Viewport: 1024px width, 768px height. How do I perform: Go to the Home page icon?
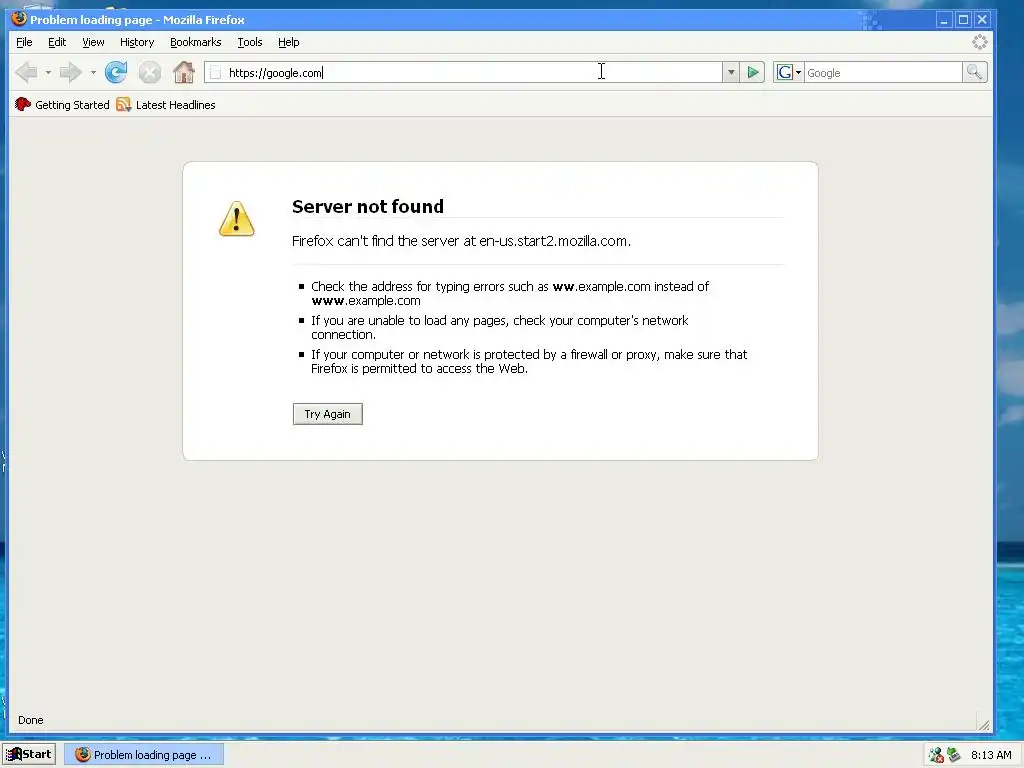coord(184,72)
